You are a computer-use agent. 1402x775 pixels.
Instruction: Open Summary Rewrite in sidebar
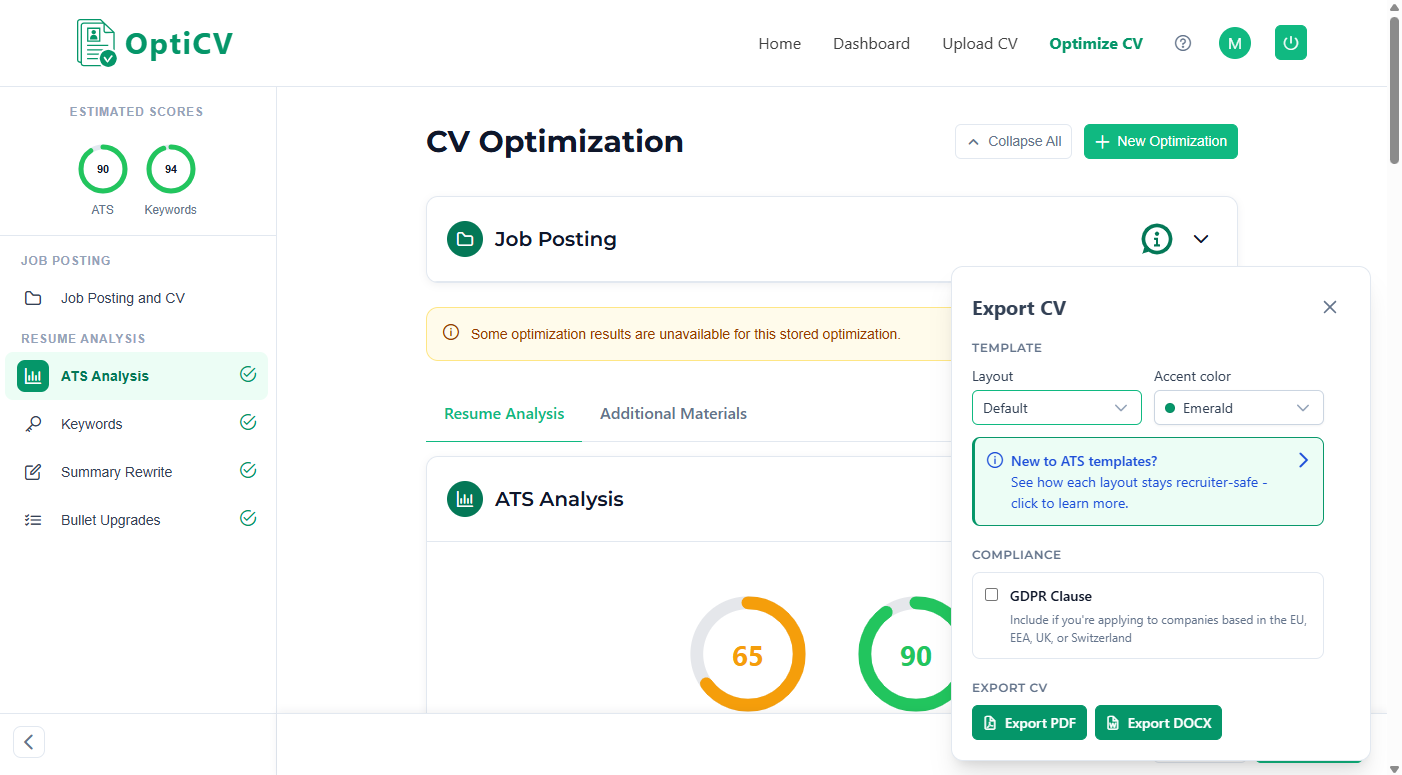tap(136, 472)
